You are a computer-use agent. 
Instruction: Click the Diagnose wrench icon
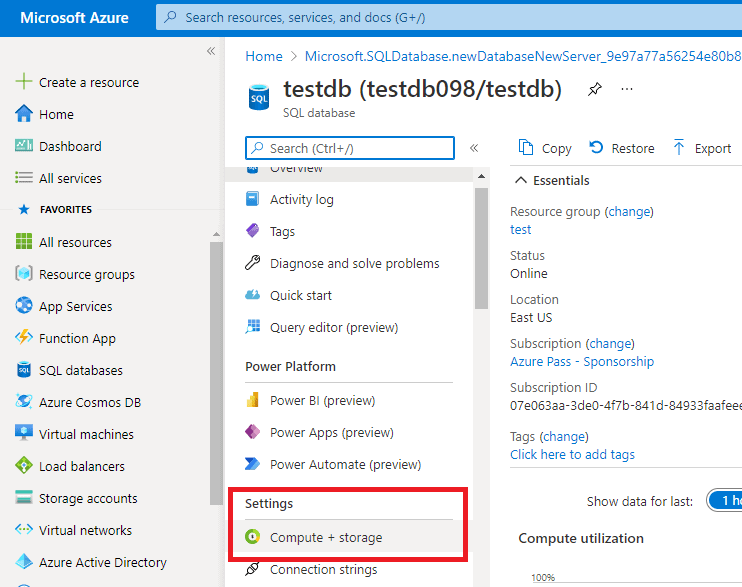(x=253, y=262)
